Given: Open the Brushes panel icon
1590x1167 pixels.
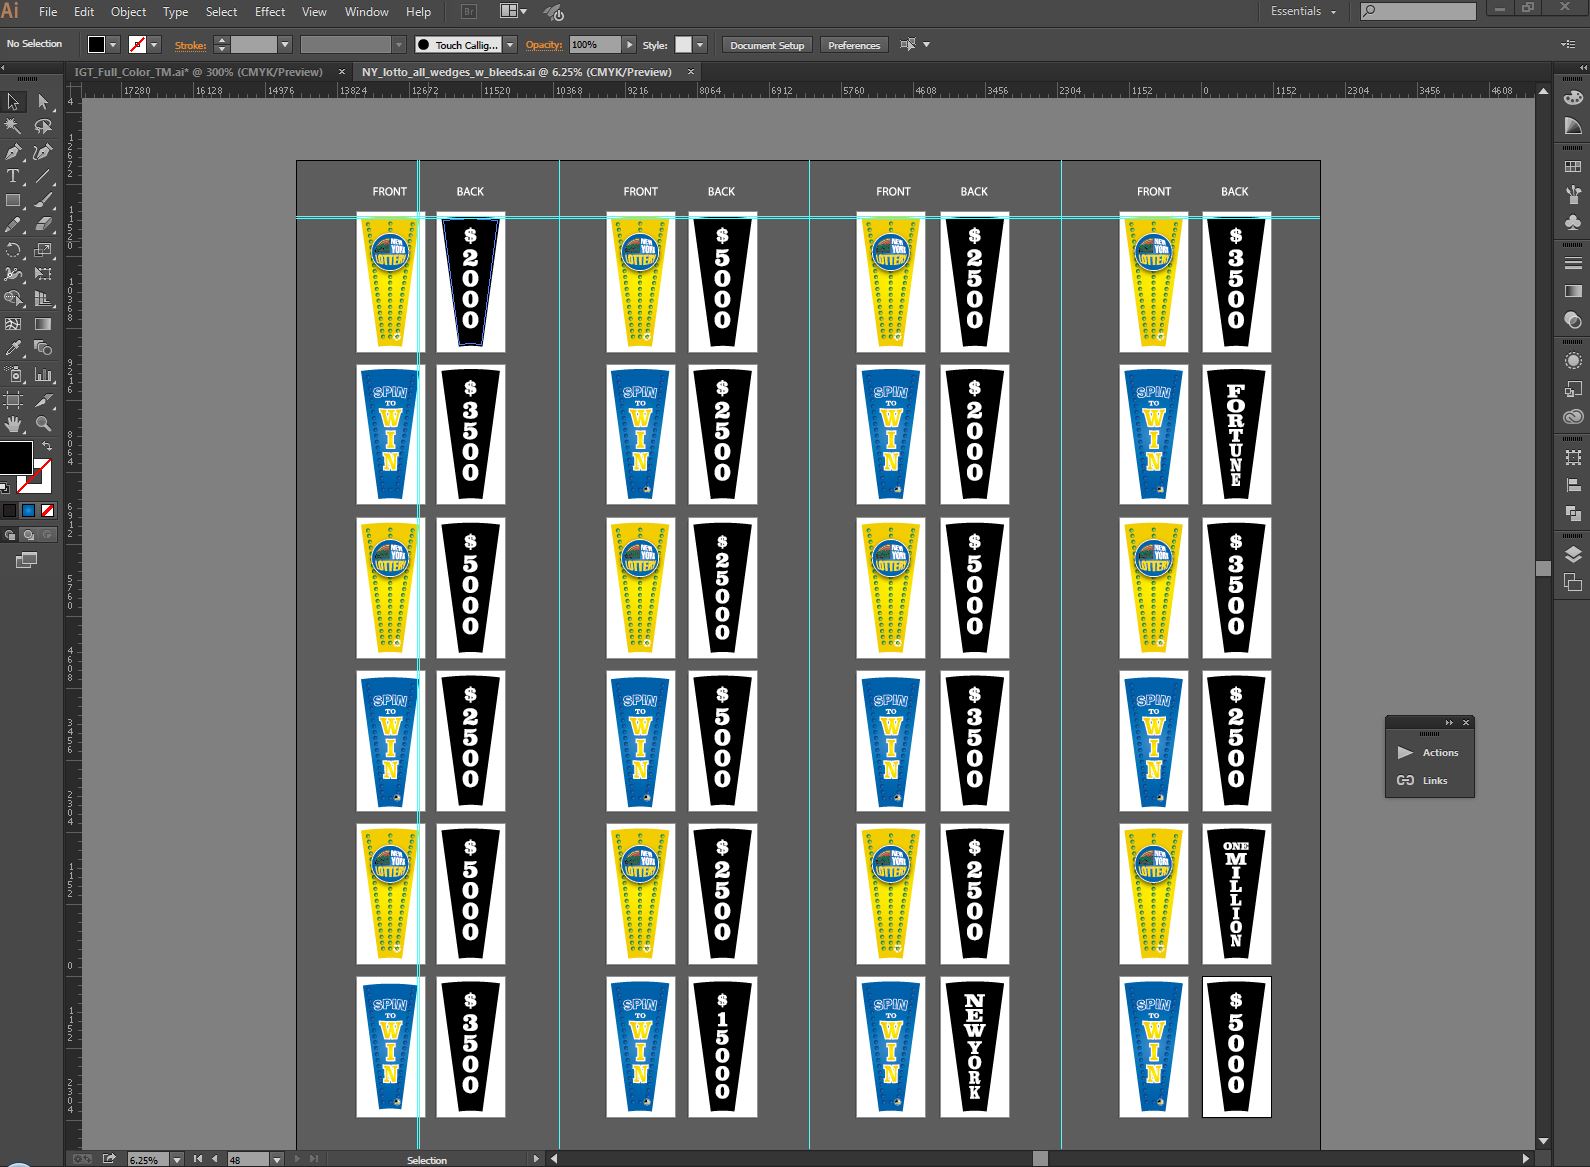Looking at the screenshot, I should [1573, 194].
